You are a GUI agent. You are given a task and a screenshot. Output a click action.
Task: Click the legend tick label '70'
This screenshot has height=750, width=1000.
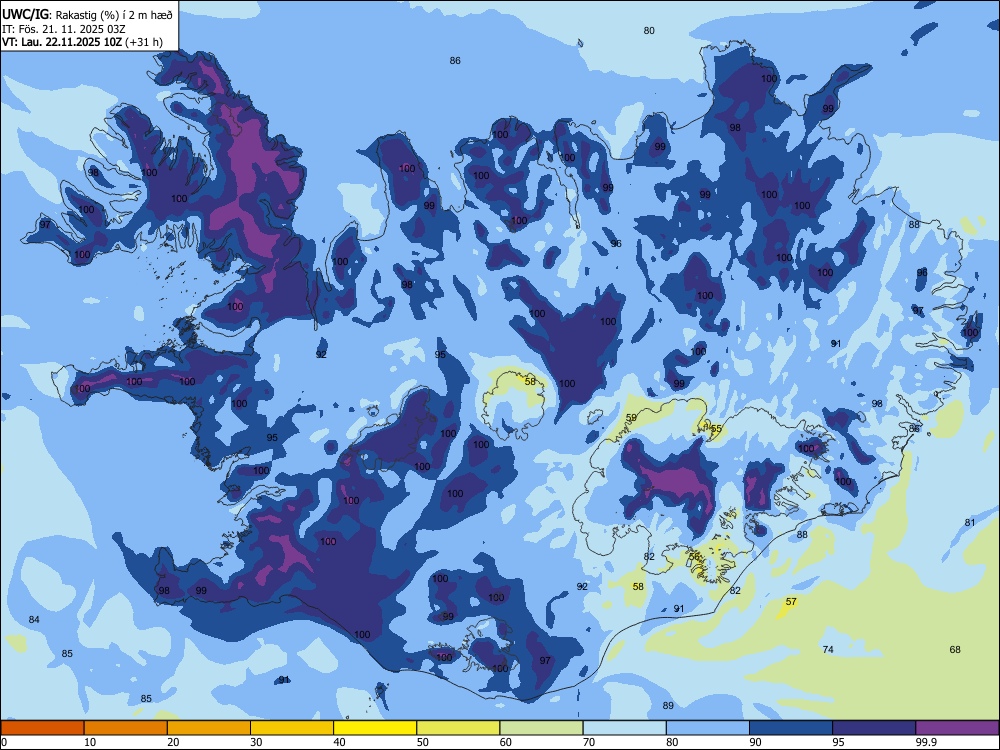point(589,742)
